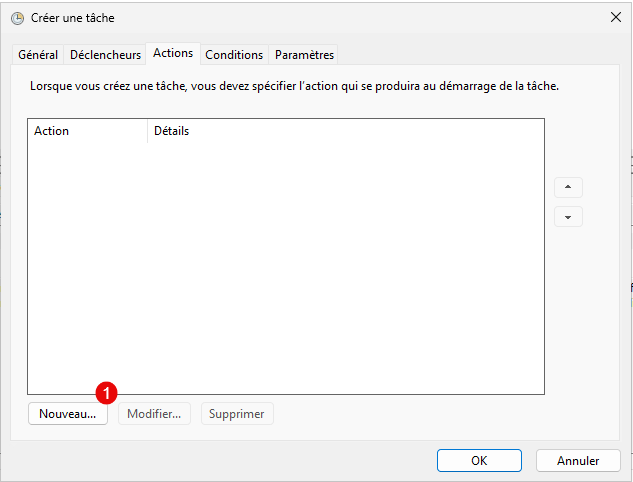Click the Action column header
Screen dimensions: 633x482
[x=52, y=131]
